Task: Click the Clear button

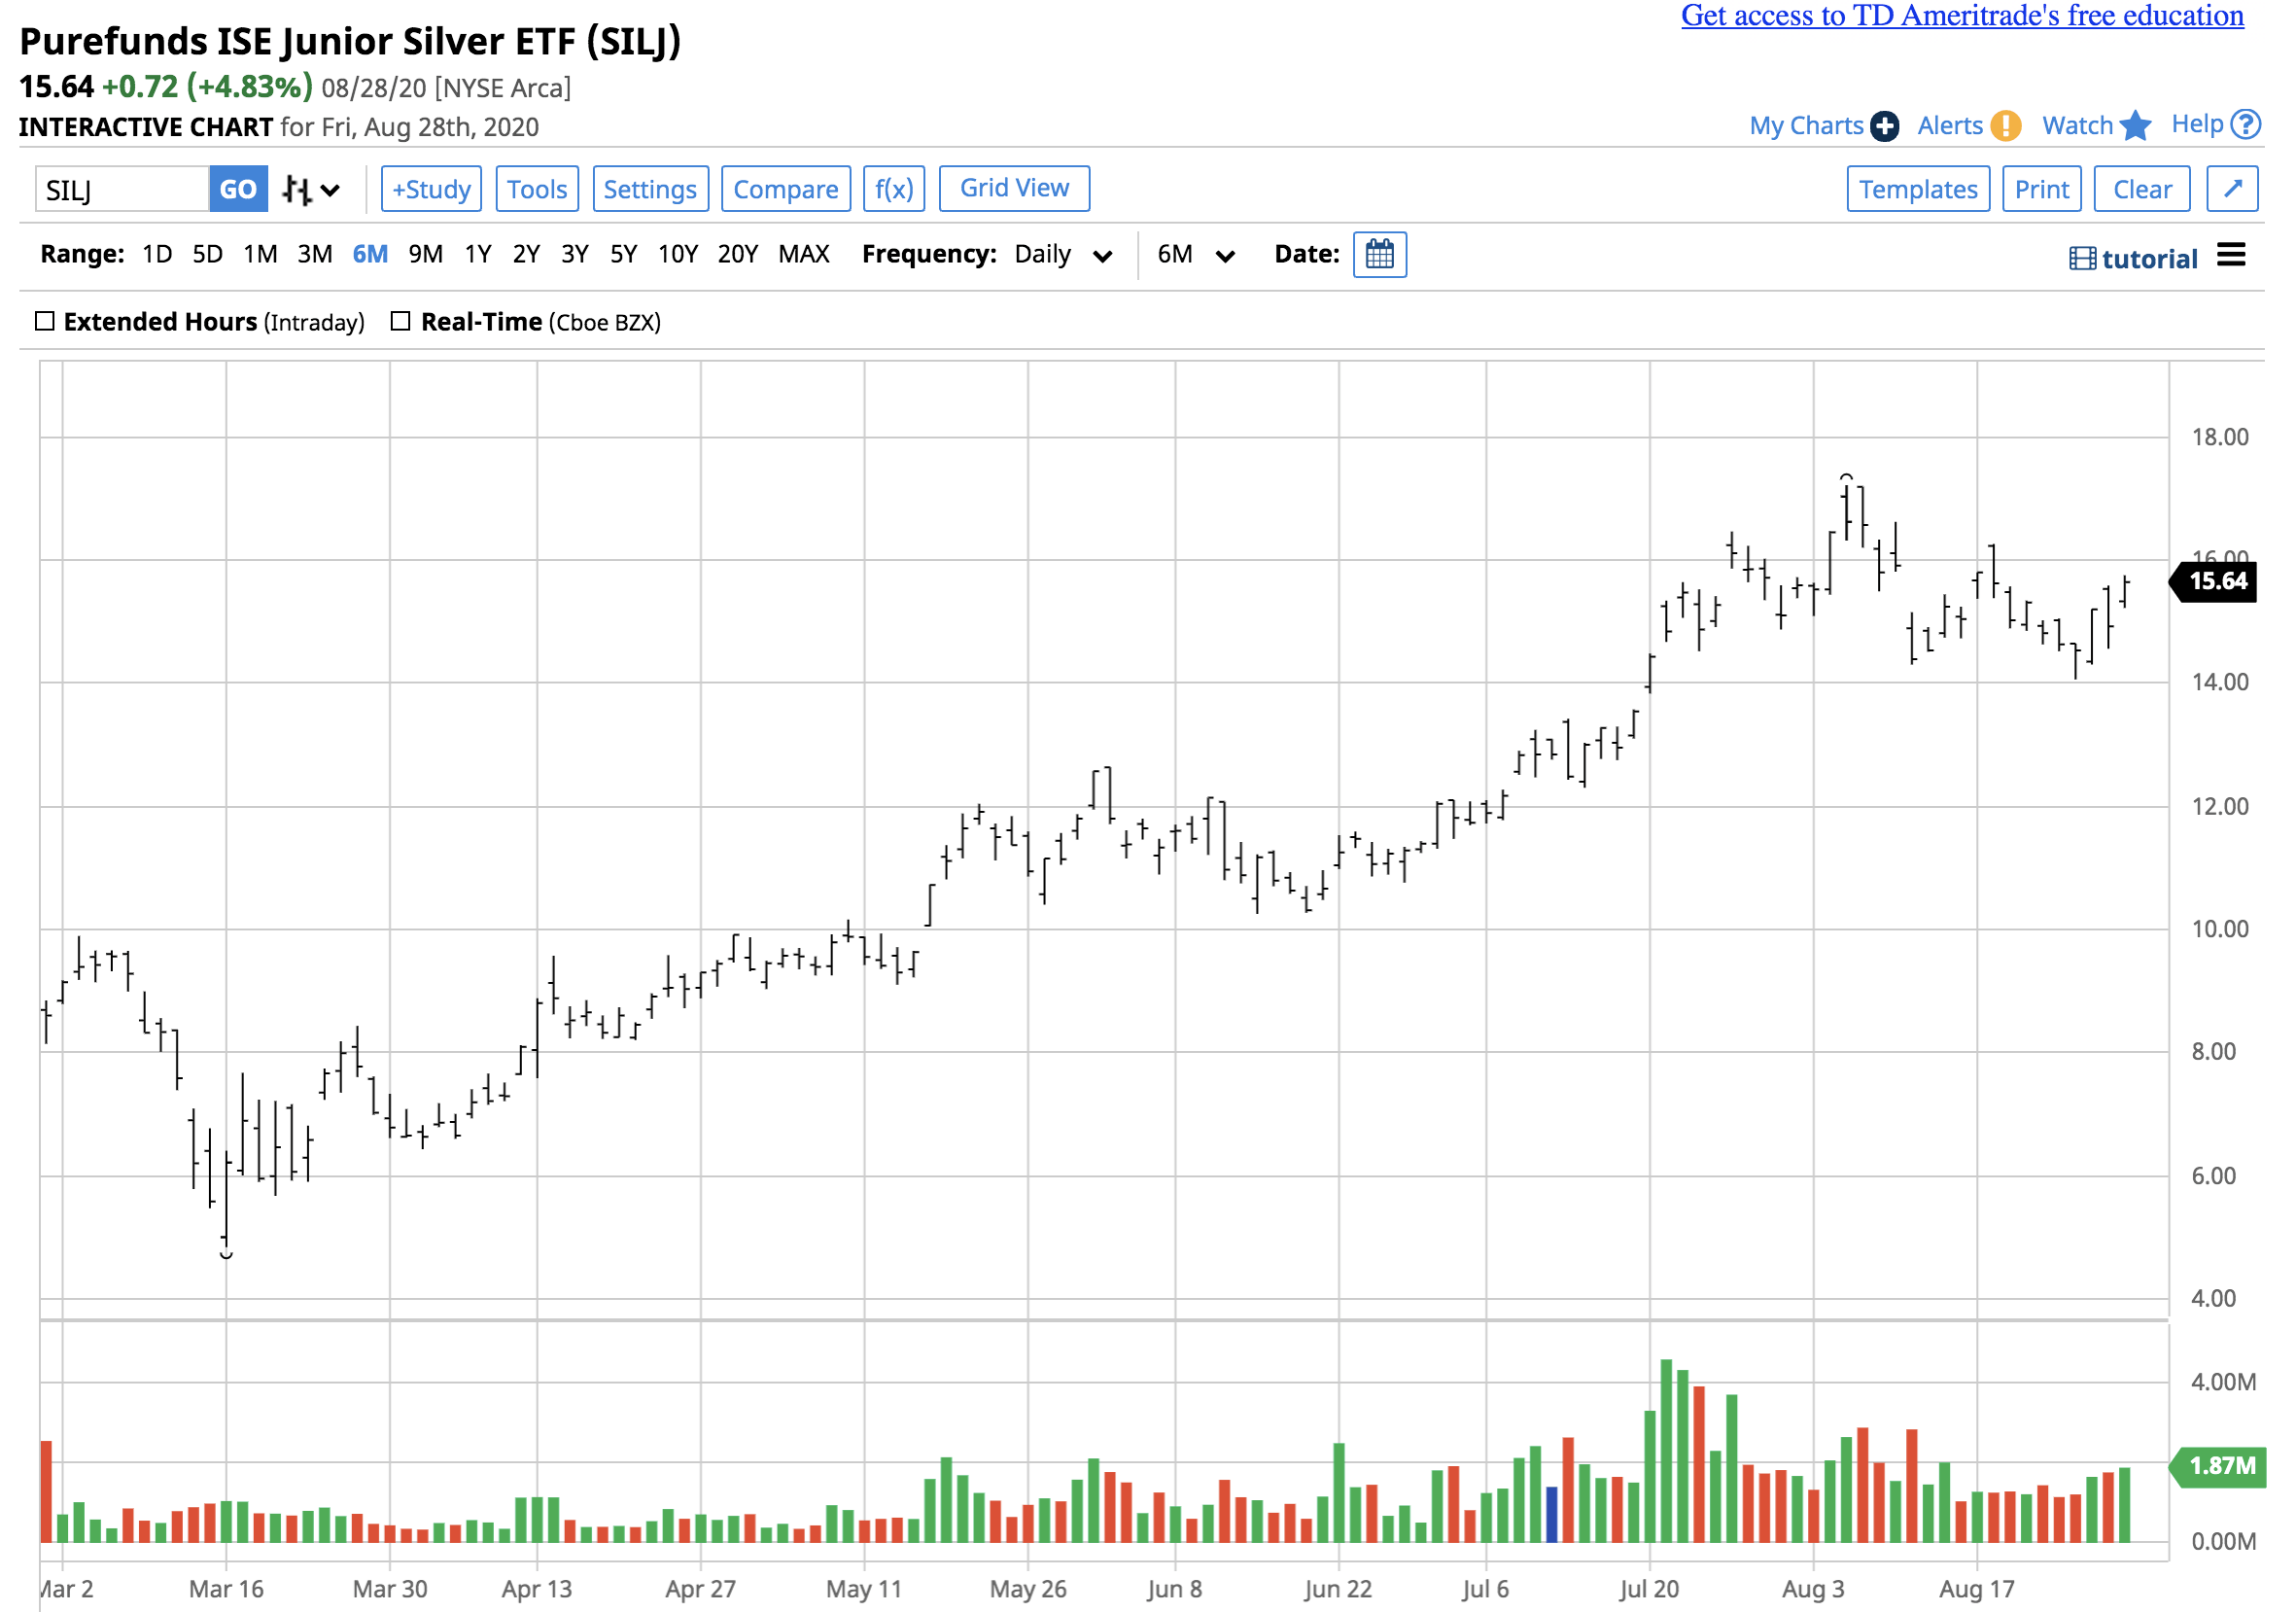Action: [2141, 189]
